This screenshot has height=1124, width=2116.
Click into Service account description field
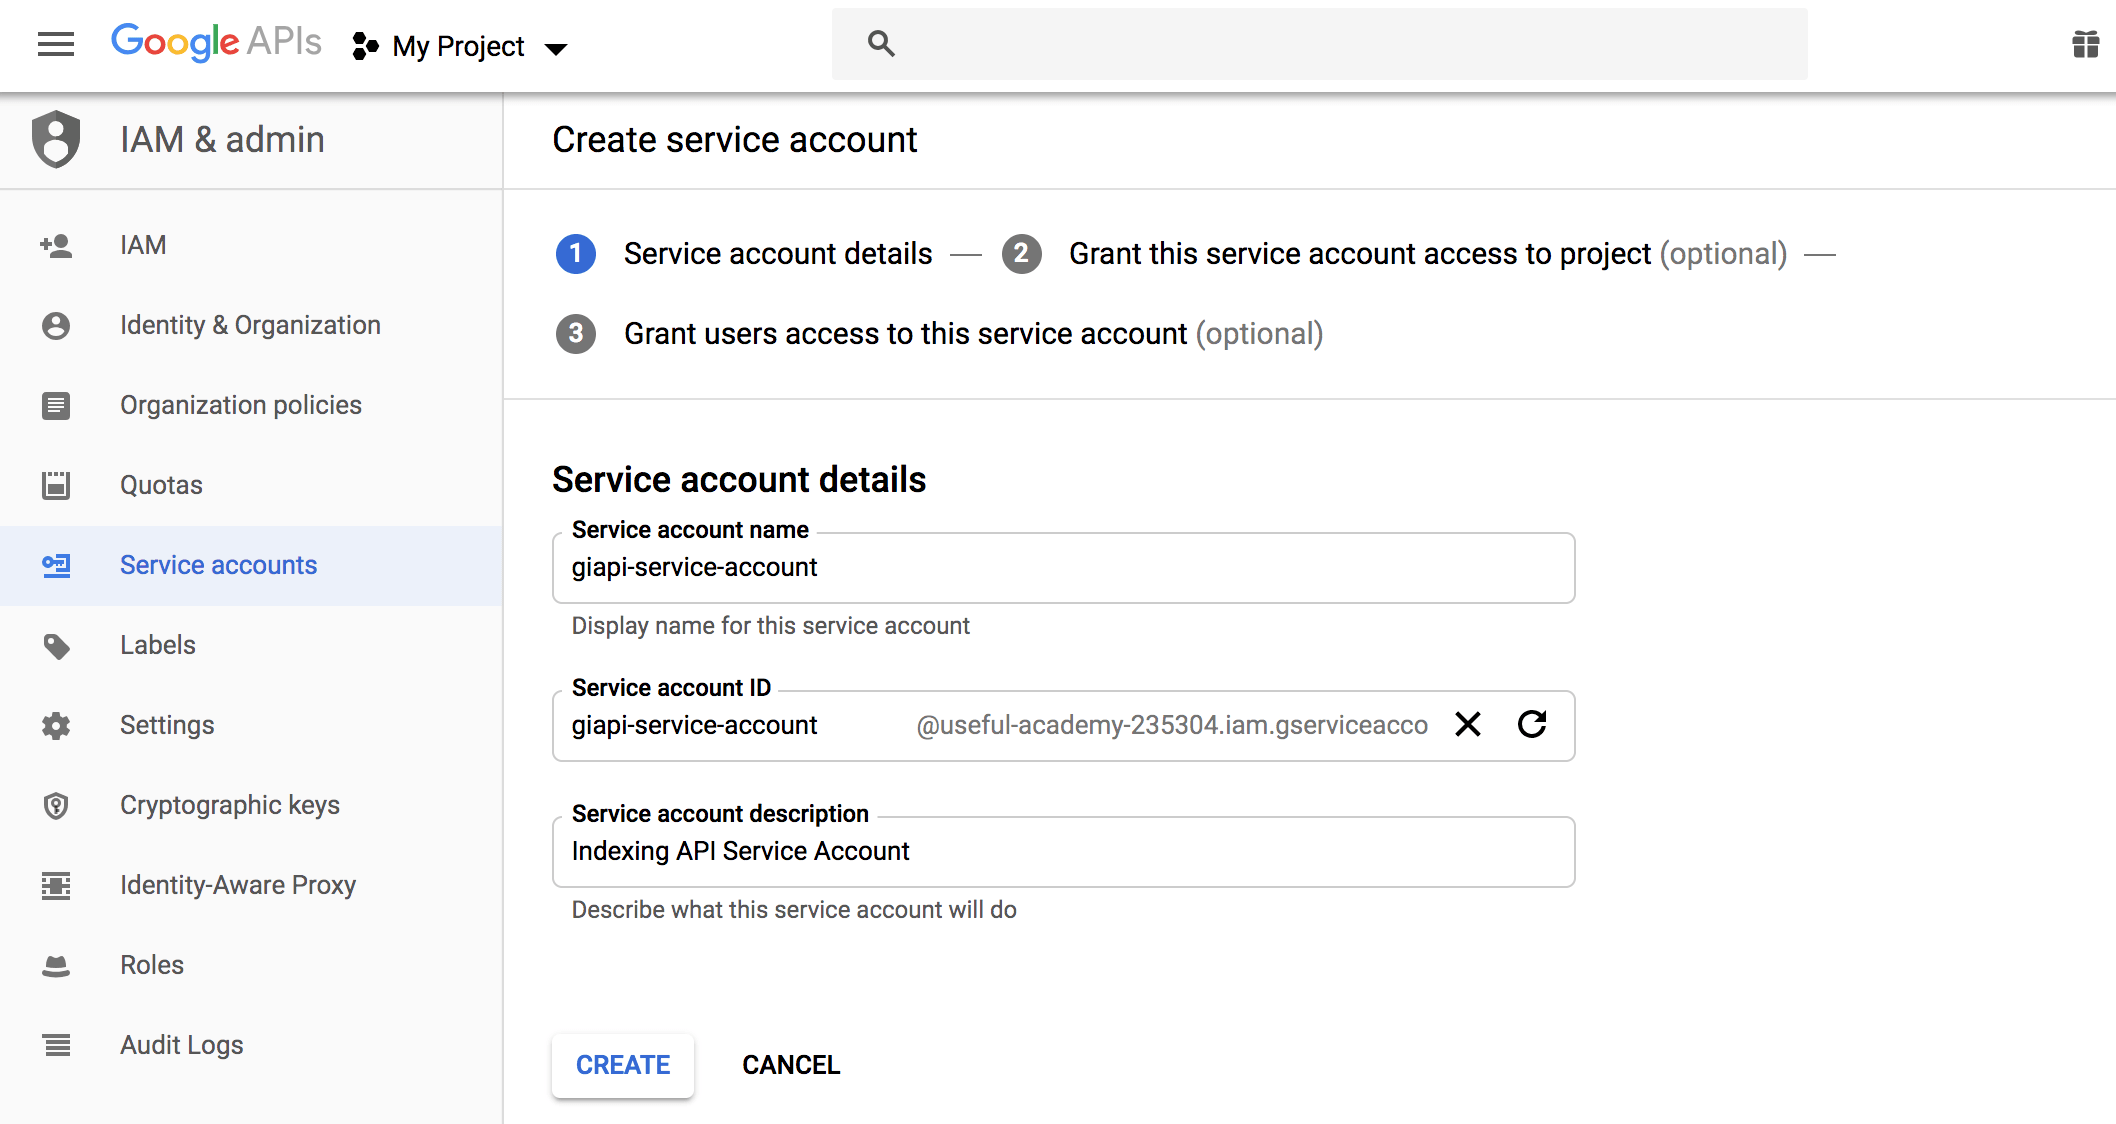point(1064,852)
